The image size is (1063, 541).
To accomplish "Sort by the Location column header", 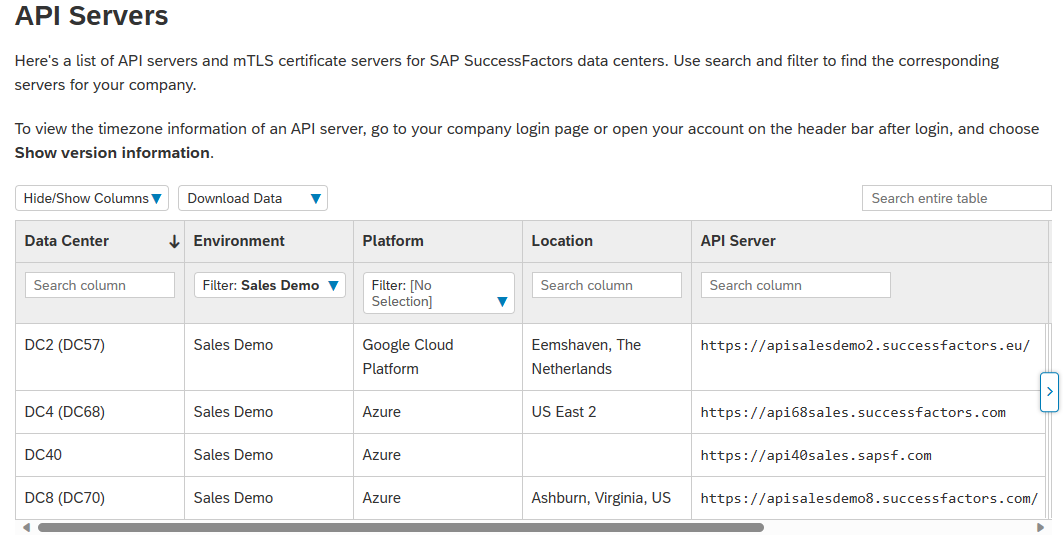I will tap(562, 241).
